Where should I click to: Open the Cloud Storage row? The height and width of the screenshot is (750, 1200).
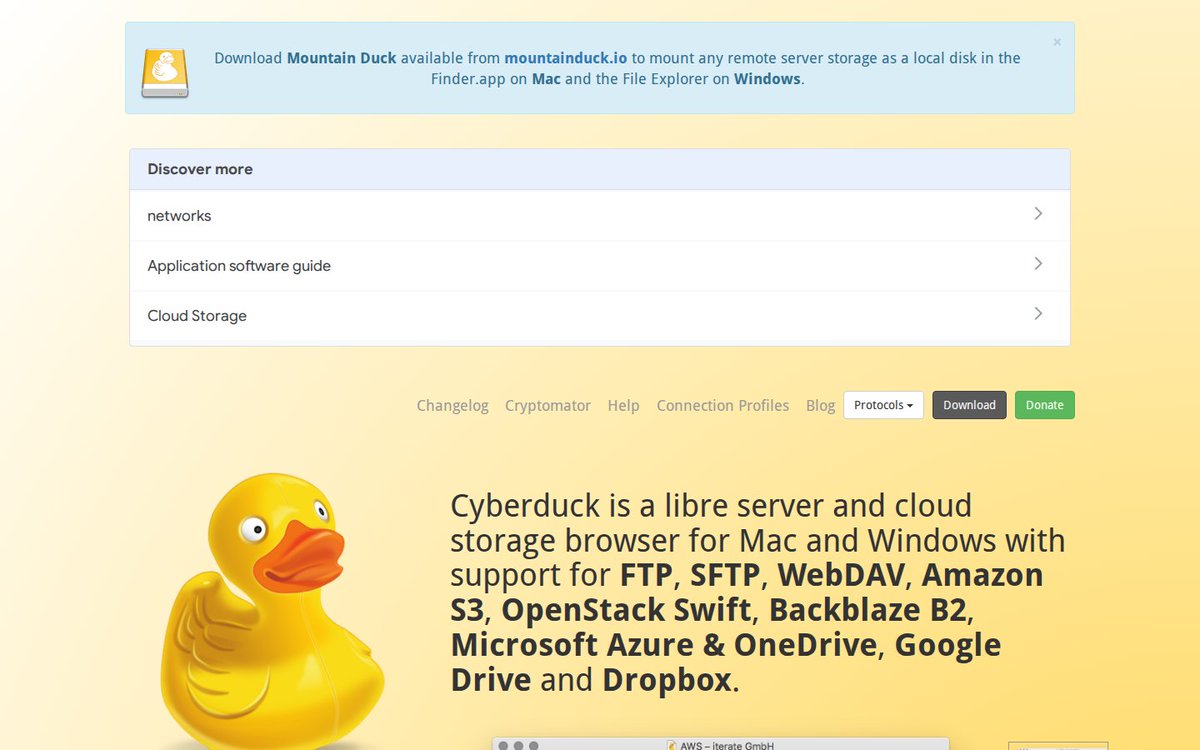point(600,315)
